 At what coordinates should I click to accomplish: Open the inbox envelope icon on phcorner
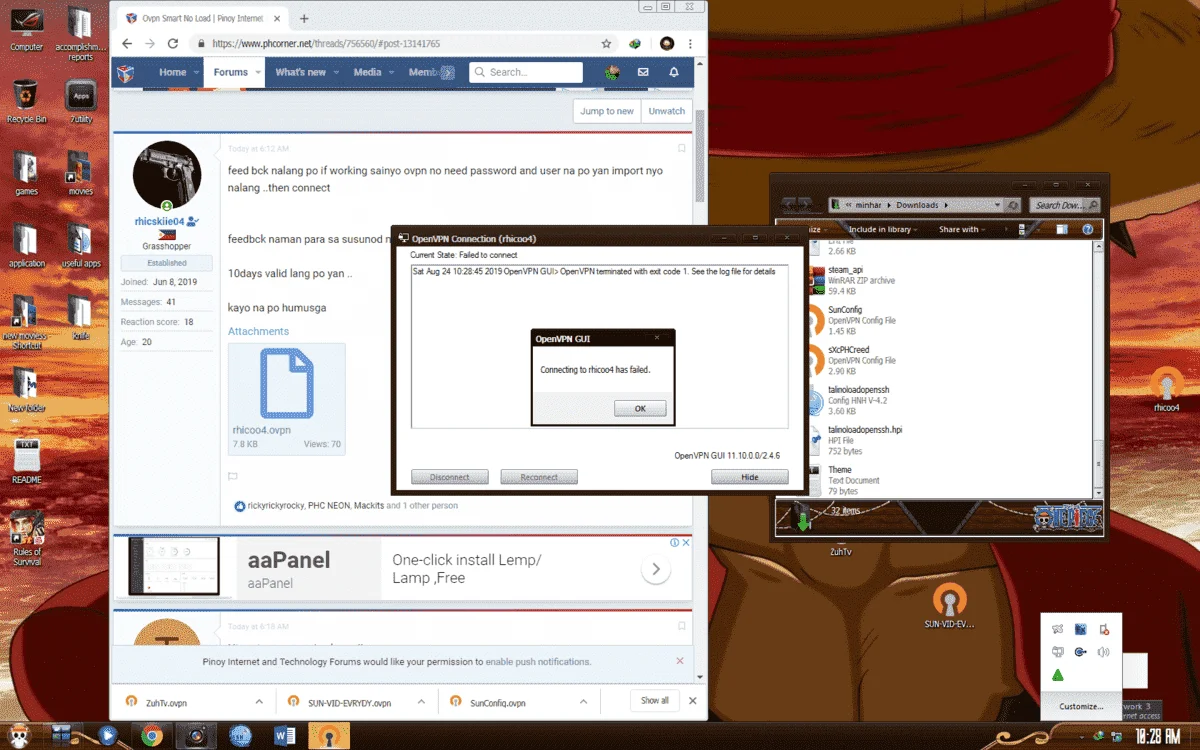[643, 72]
